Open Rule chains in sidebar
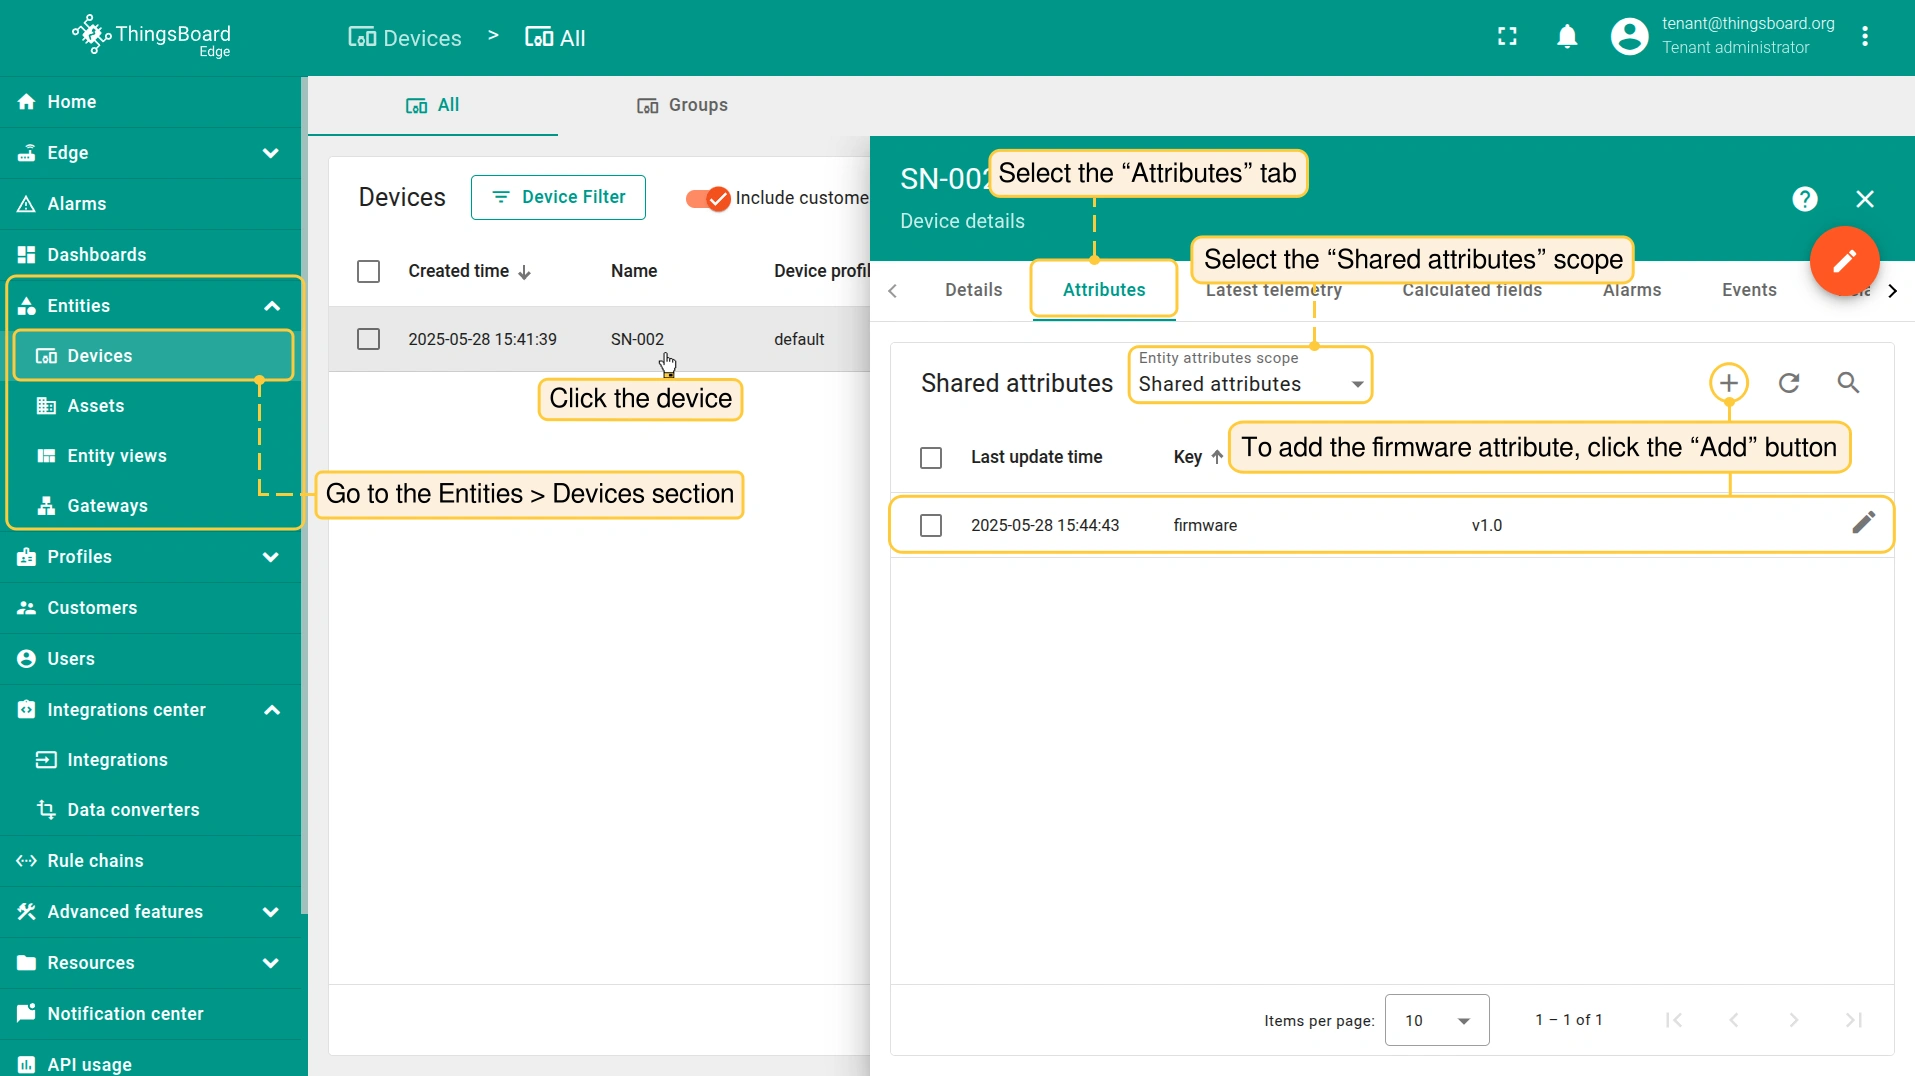1915x1076 pixels. (x=95, y=861)
